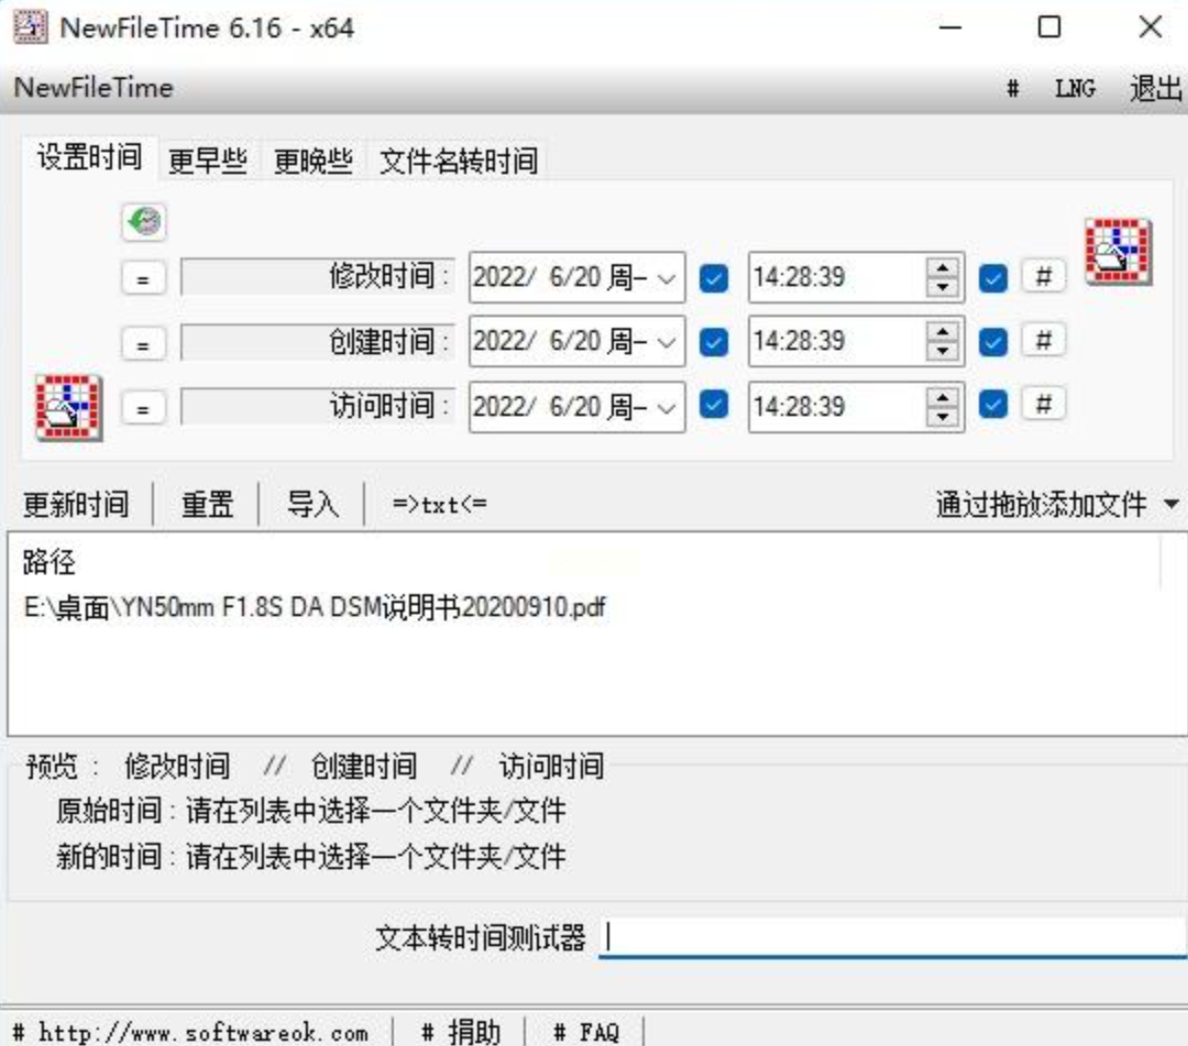Open the LNG language menu
Screen dimensions: 1188x1046
click(1075, 89)
